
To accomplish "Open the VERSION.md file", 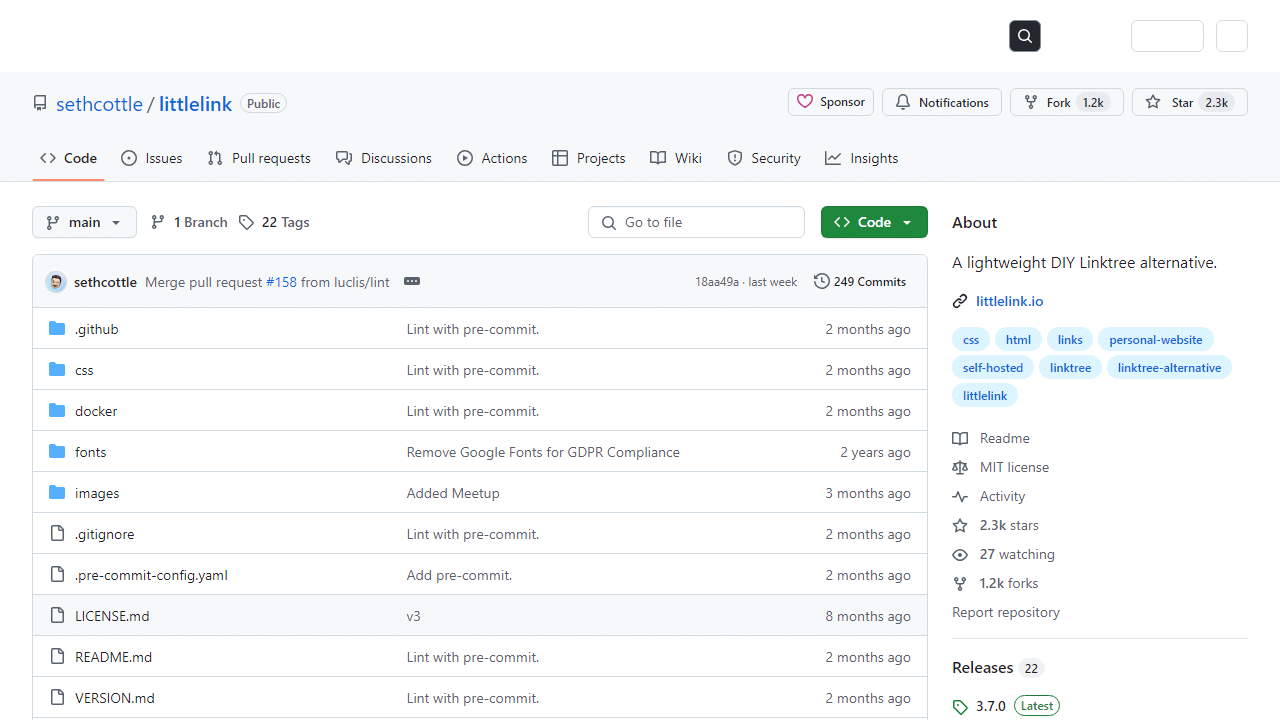I will click(x=115, y=698).
